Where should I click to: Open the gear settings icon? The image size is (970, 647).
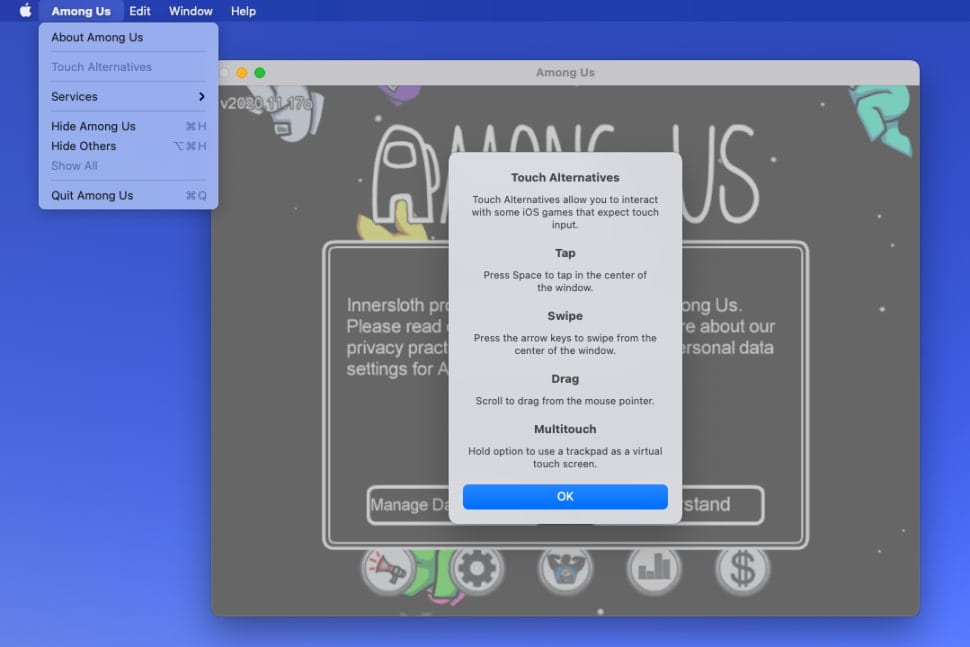[x=477, y=568]
